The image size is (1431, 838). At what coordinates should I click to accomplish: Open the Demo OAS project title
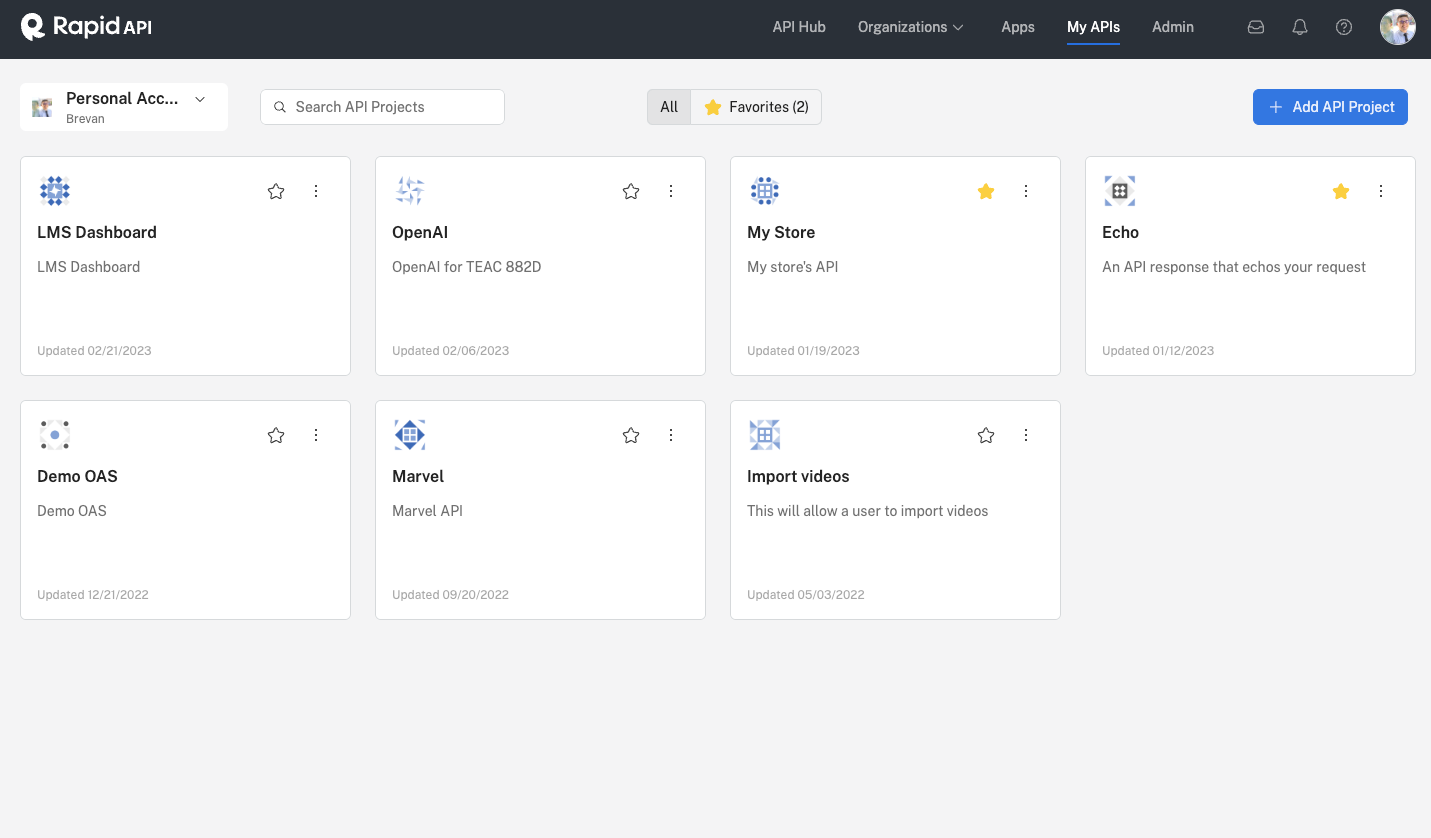click(77, 476)
